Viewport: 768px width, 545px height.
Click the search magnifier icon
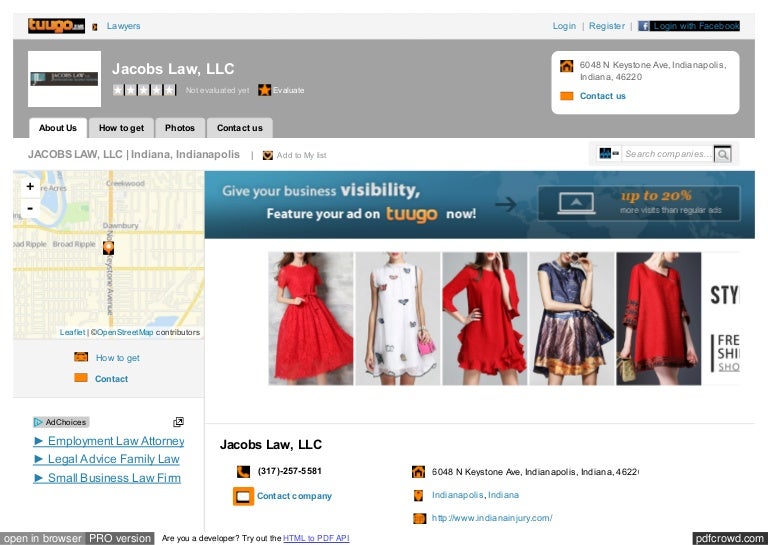point(722,154)
